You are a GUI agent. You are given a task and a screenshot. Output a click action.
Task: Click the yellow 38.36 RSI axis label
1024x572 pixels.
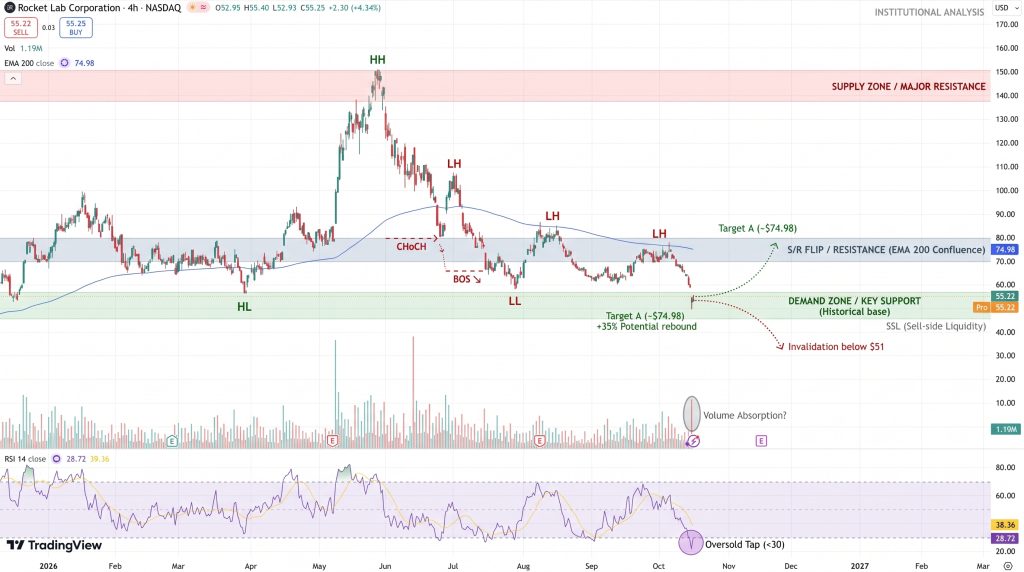1005,524
